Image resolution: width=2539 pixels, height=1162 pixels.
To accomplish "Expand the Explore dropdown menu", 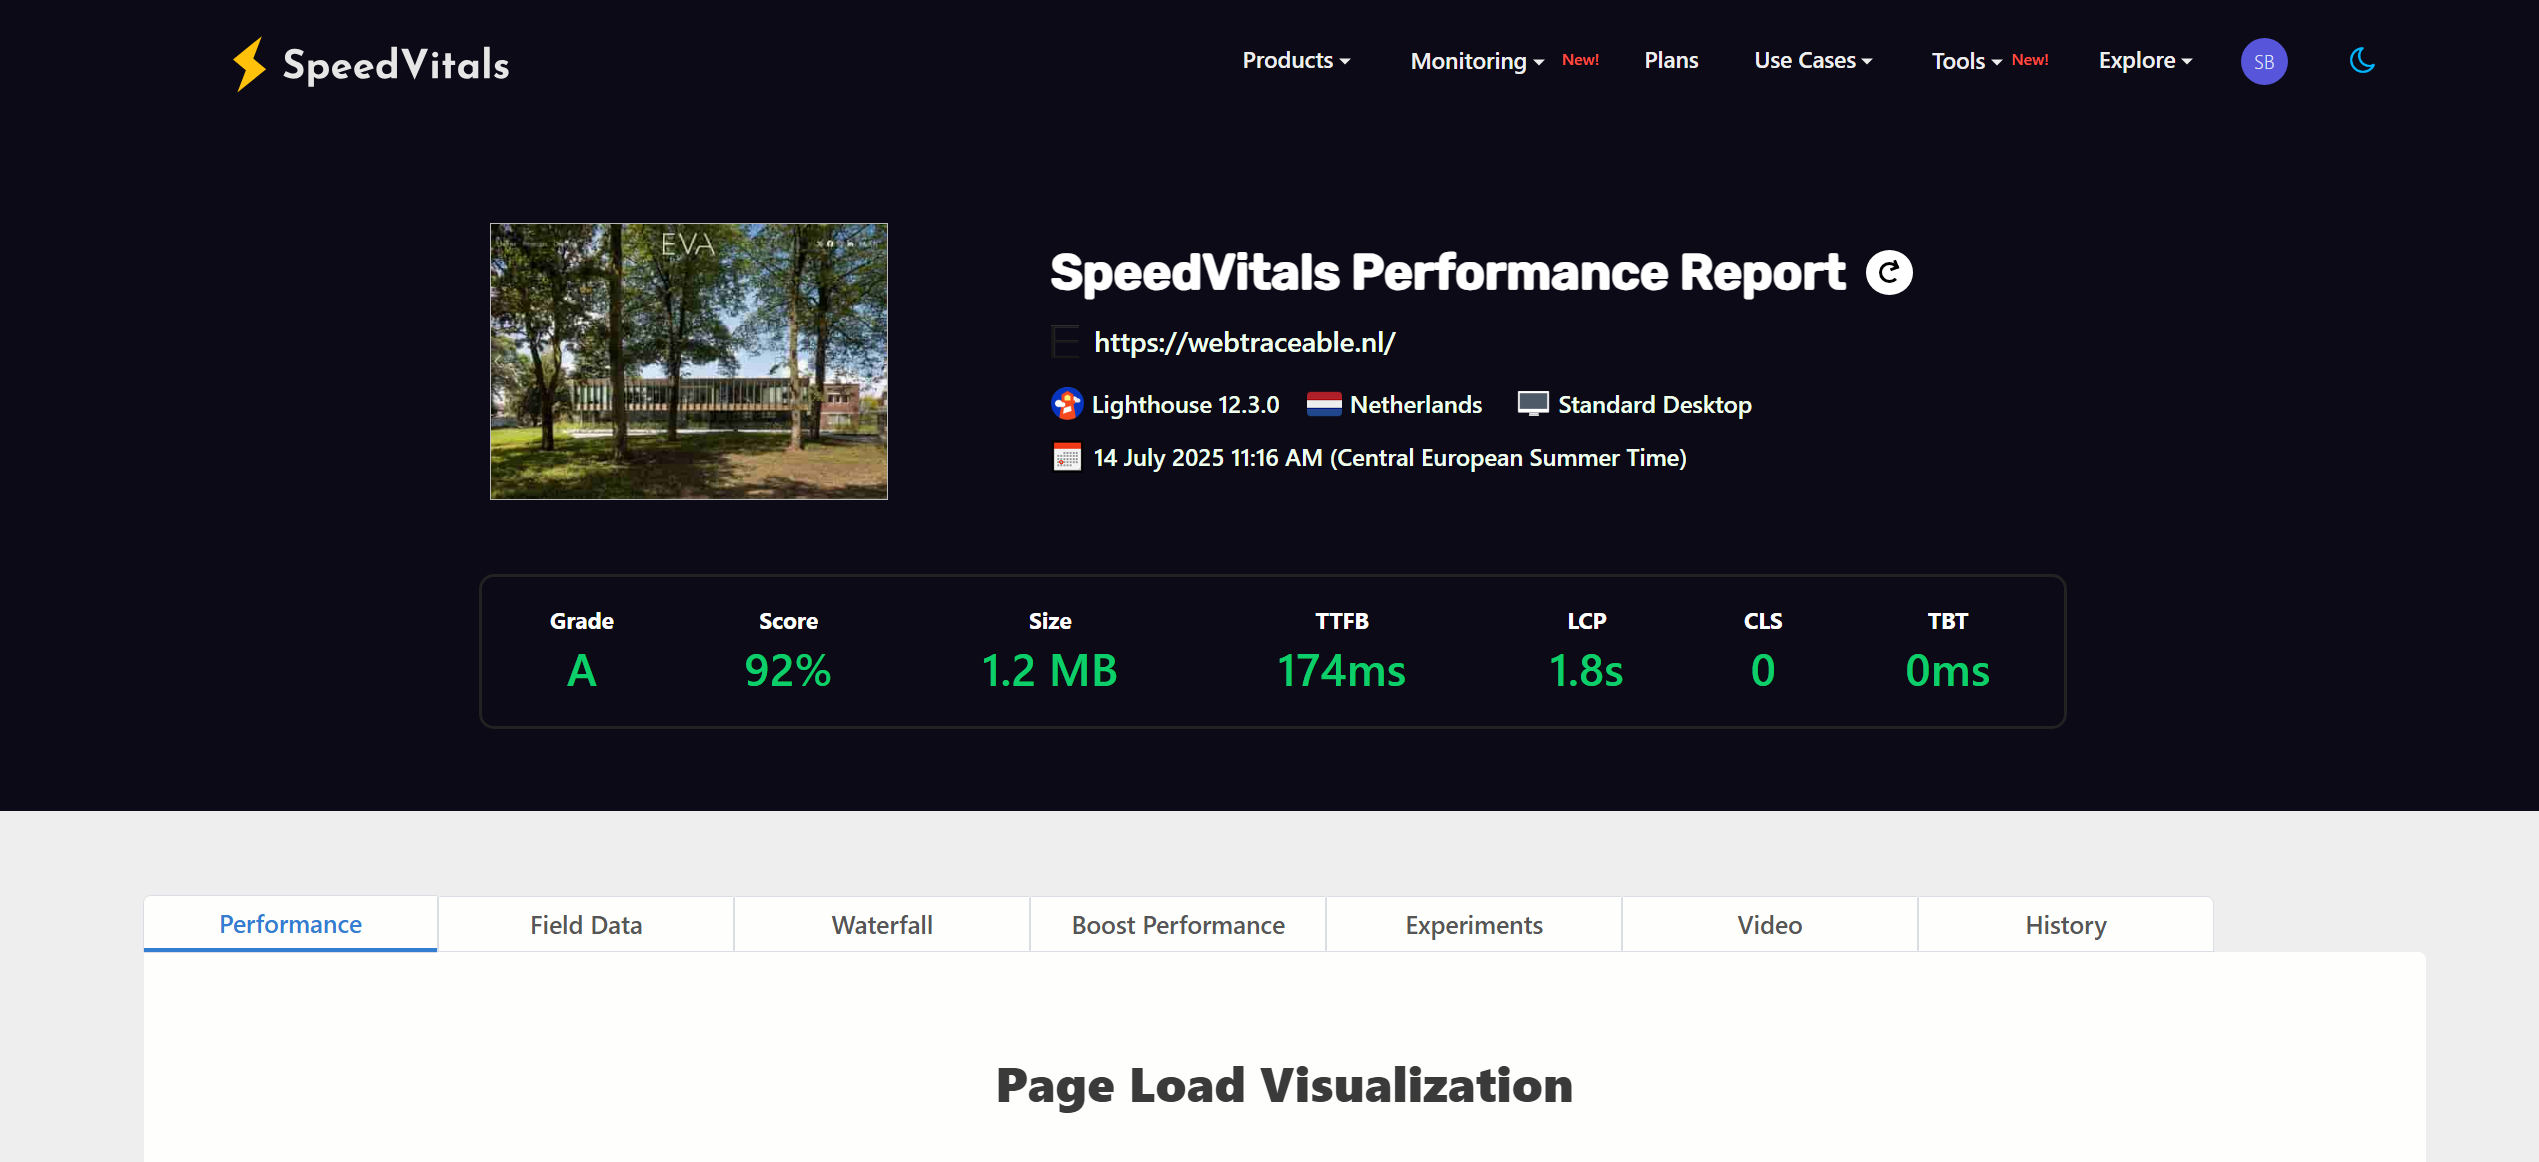I will (x=2145, y=61).
